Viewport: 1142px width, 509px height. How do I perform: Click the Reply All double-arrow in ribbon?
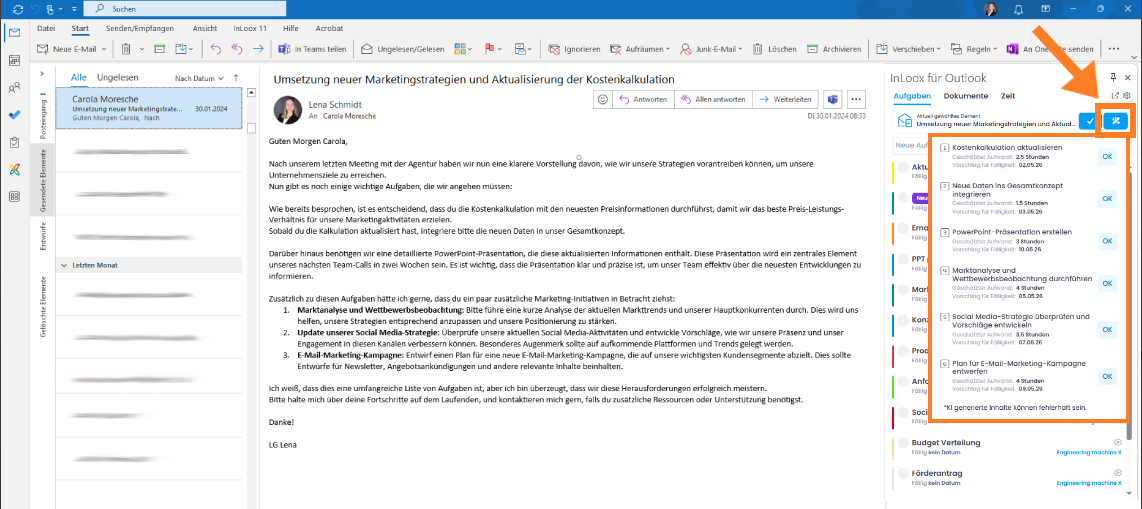coord(236,49)
